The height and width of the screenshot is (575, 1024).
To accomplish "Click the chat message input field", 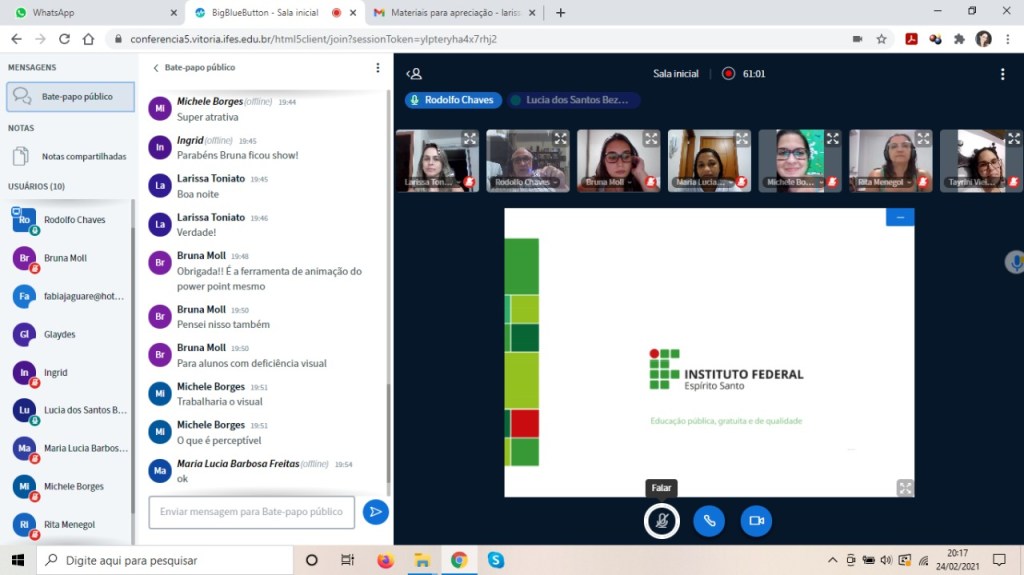I will (x=251, y=512).
